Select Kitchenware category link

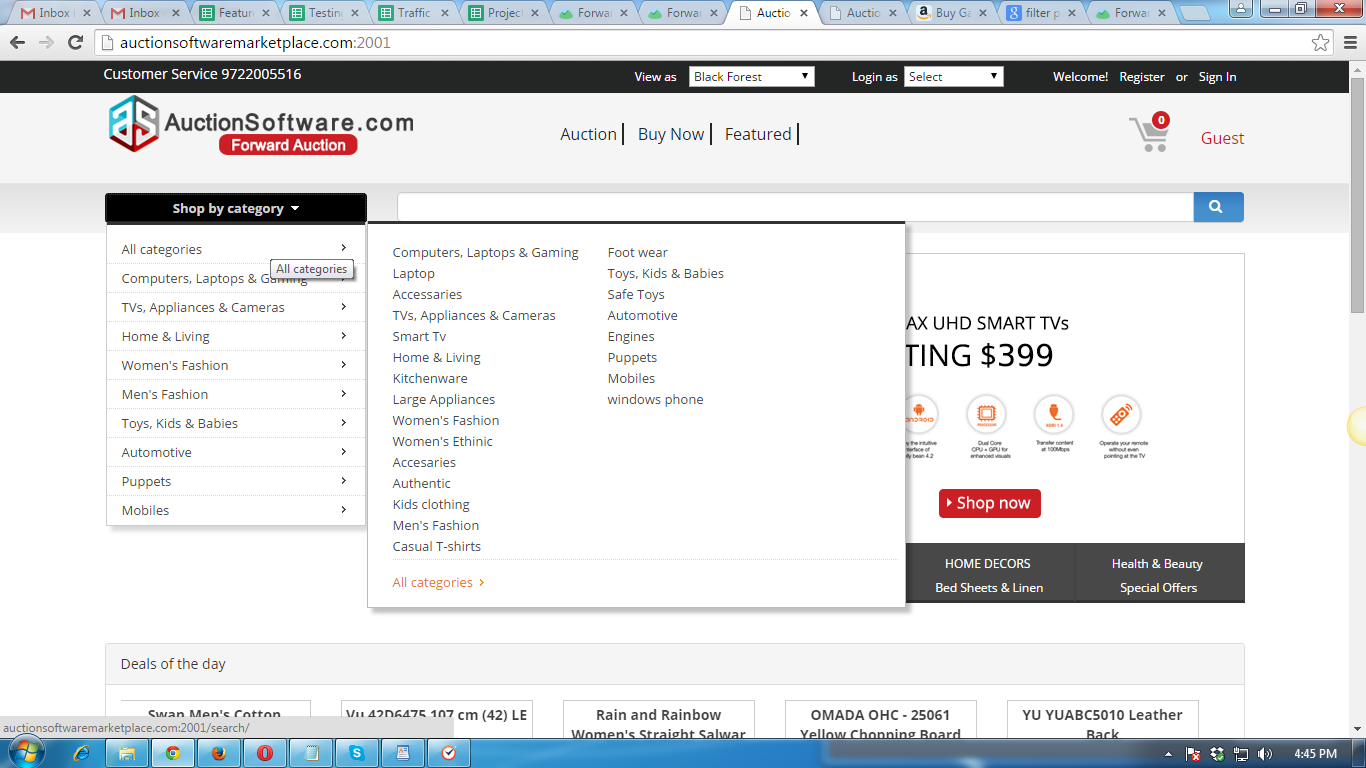click(x=430, y=378)
